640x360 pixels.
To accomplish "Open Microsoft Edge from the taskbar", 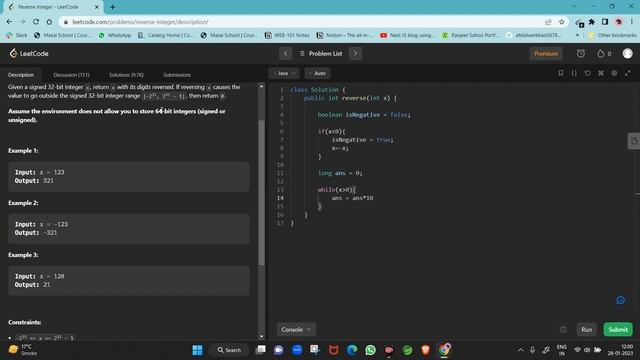I will point(352,350).
